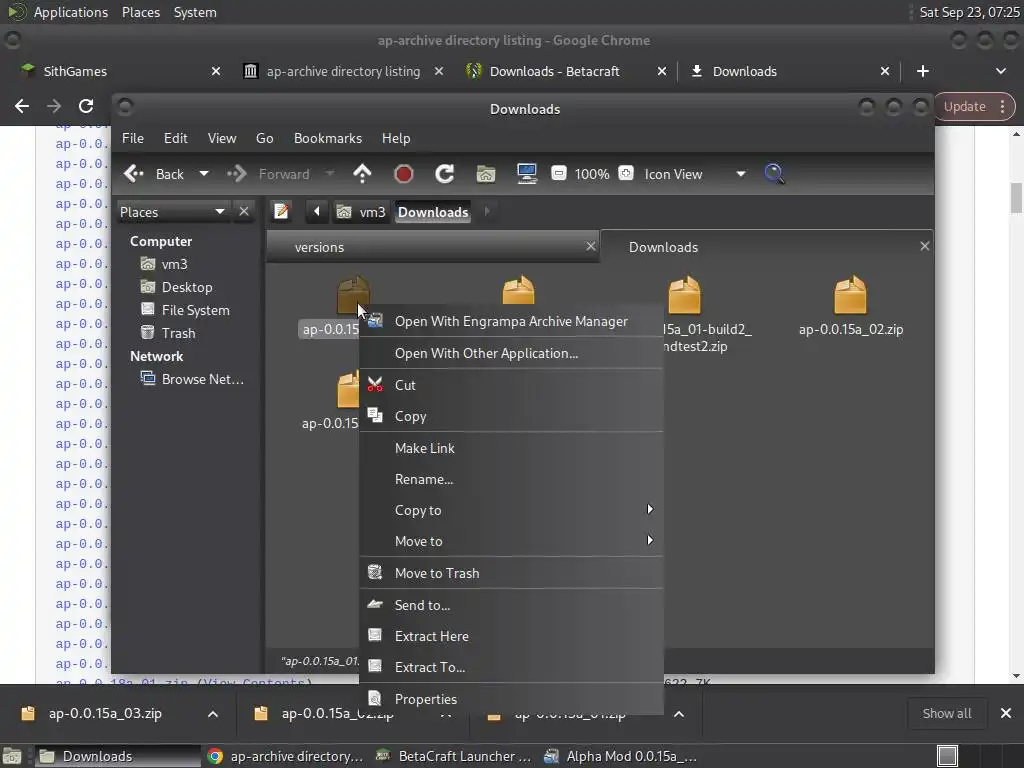Choose Open With Other Application...
1024x768 pixels.
coord(511,353)
